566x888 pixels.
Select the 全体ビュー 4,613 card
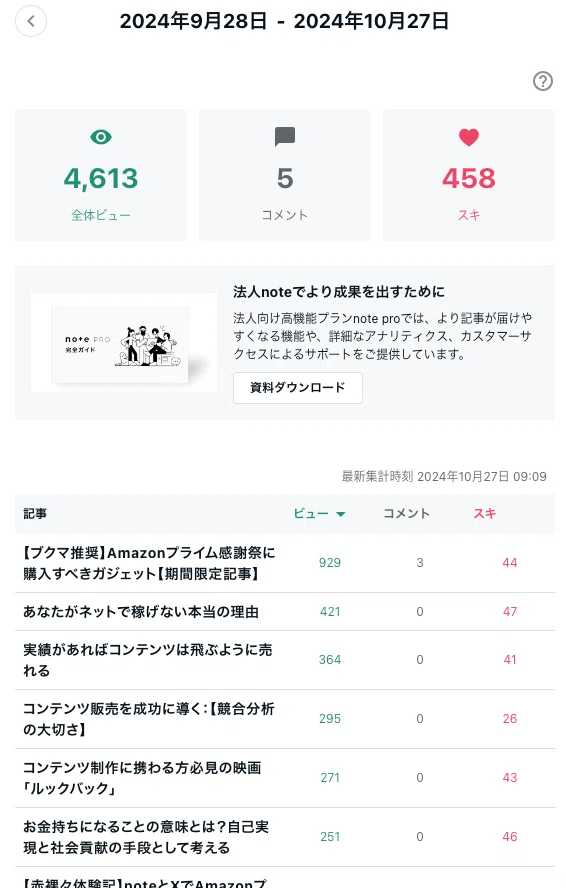click(x=101, y=175)
